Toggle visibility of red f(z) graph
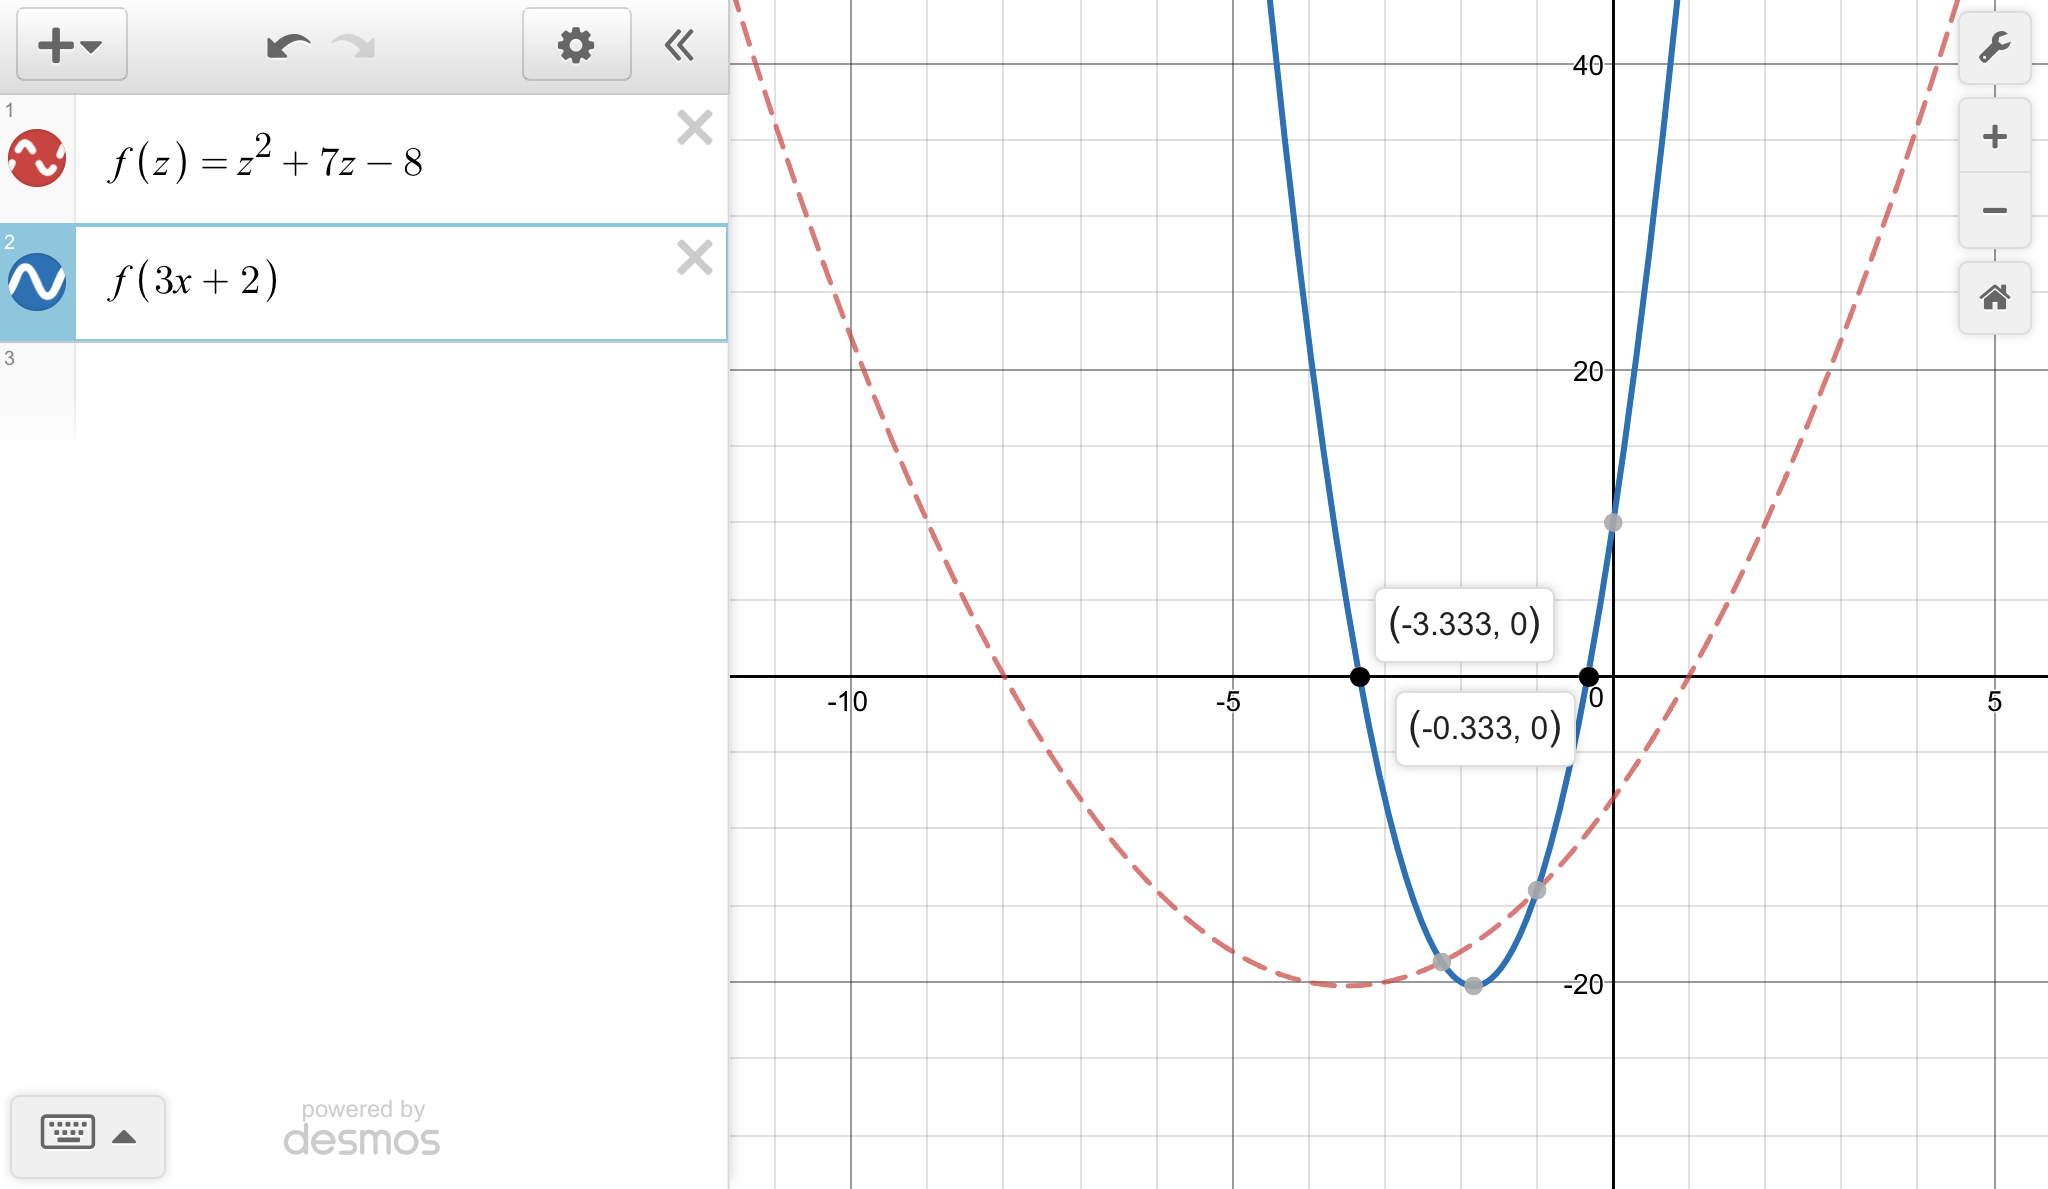The image size is (2048, 1189). click(37, 159)
